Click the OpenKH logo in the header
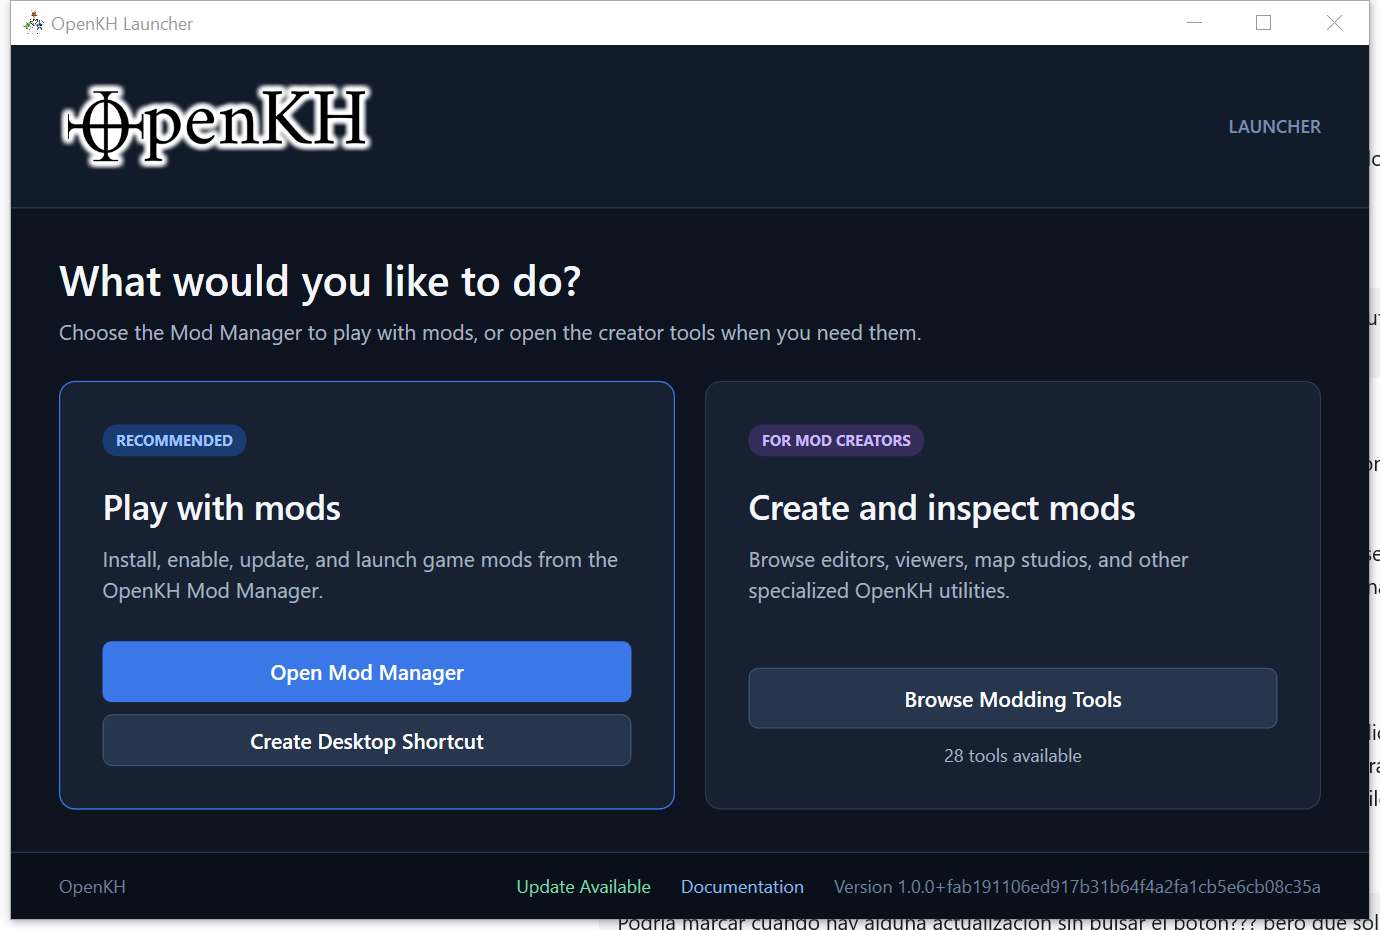 (215, 125)
